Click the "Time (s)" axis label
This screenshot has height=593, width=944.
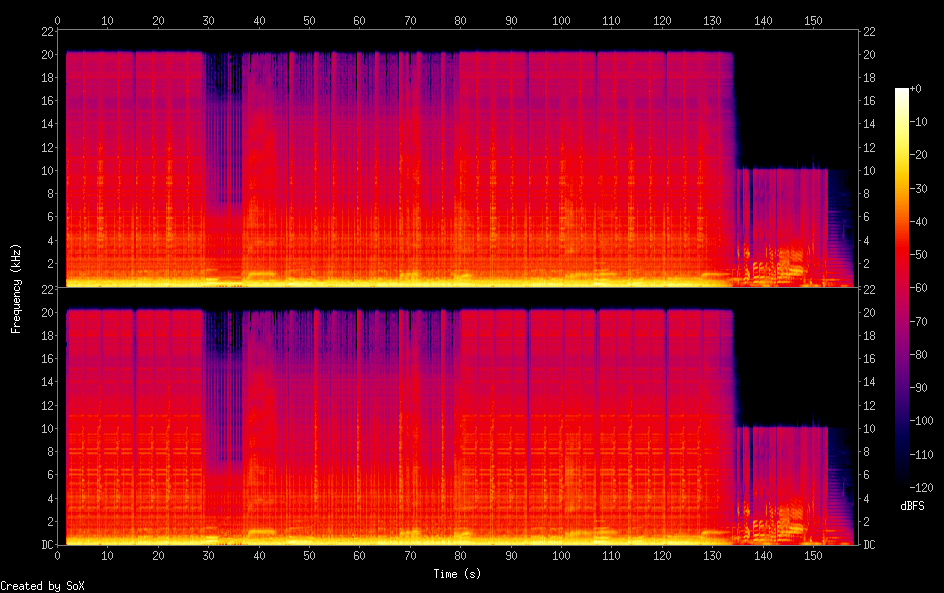click(x=458, y=574)
